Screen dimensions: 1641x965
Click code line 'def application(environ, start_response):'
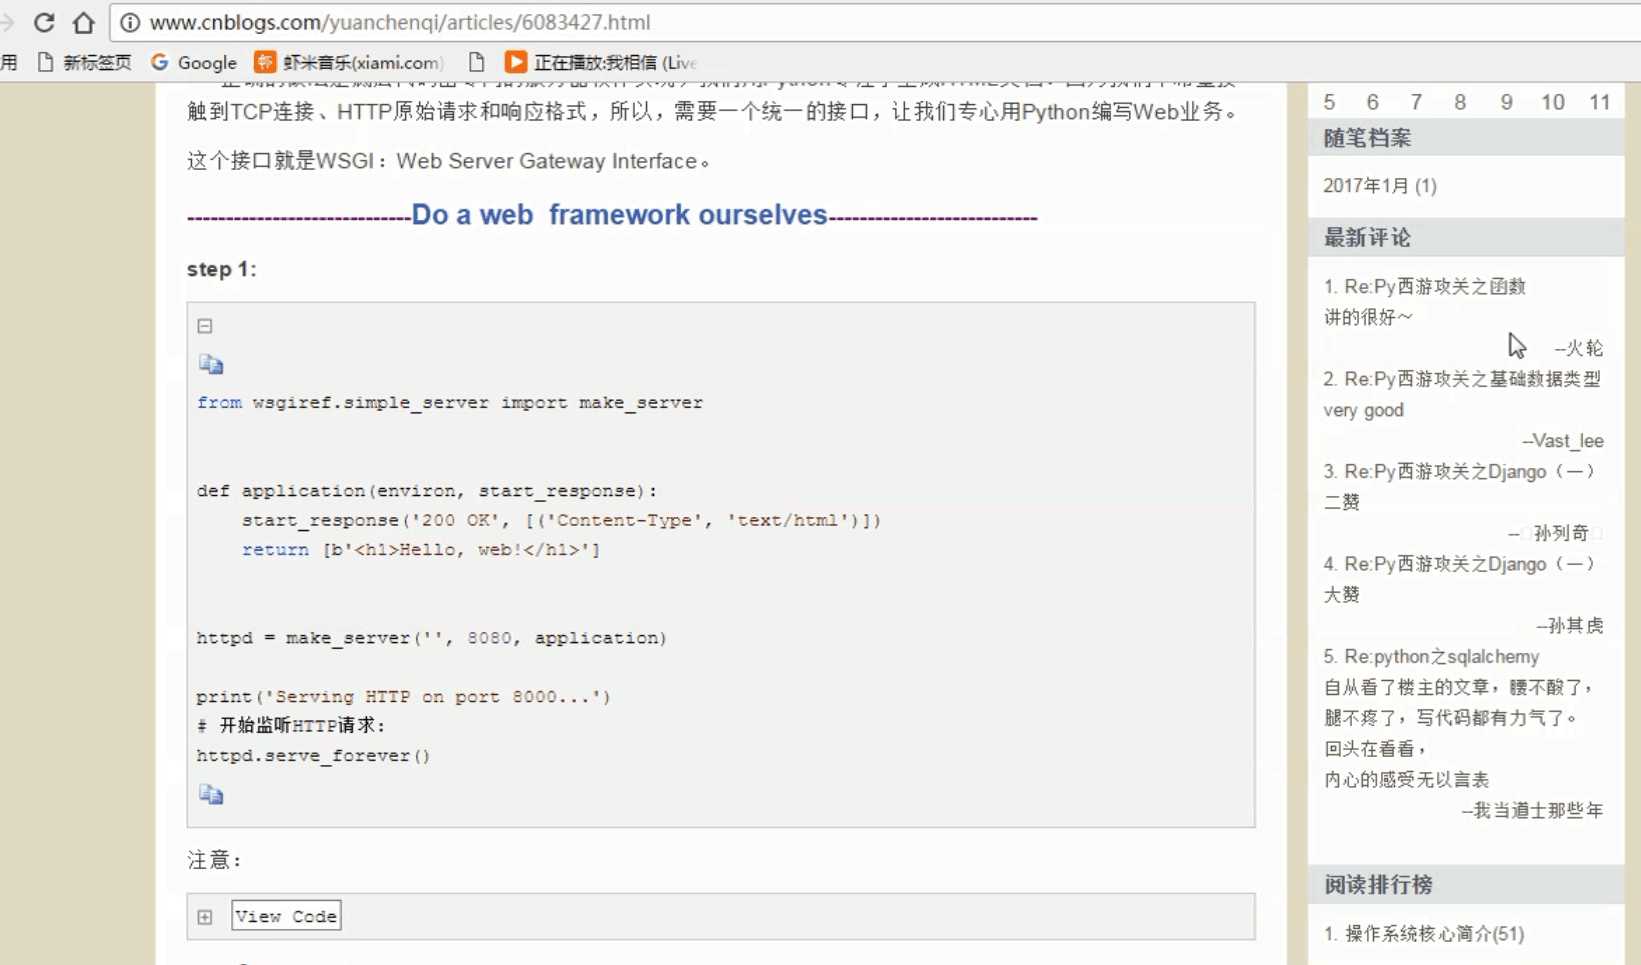tap(427, 491)
